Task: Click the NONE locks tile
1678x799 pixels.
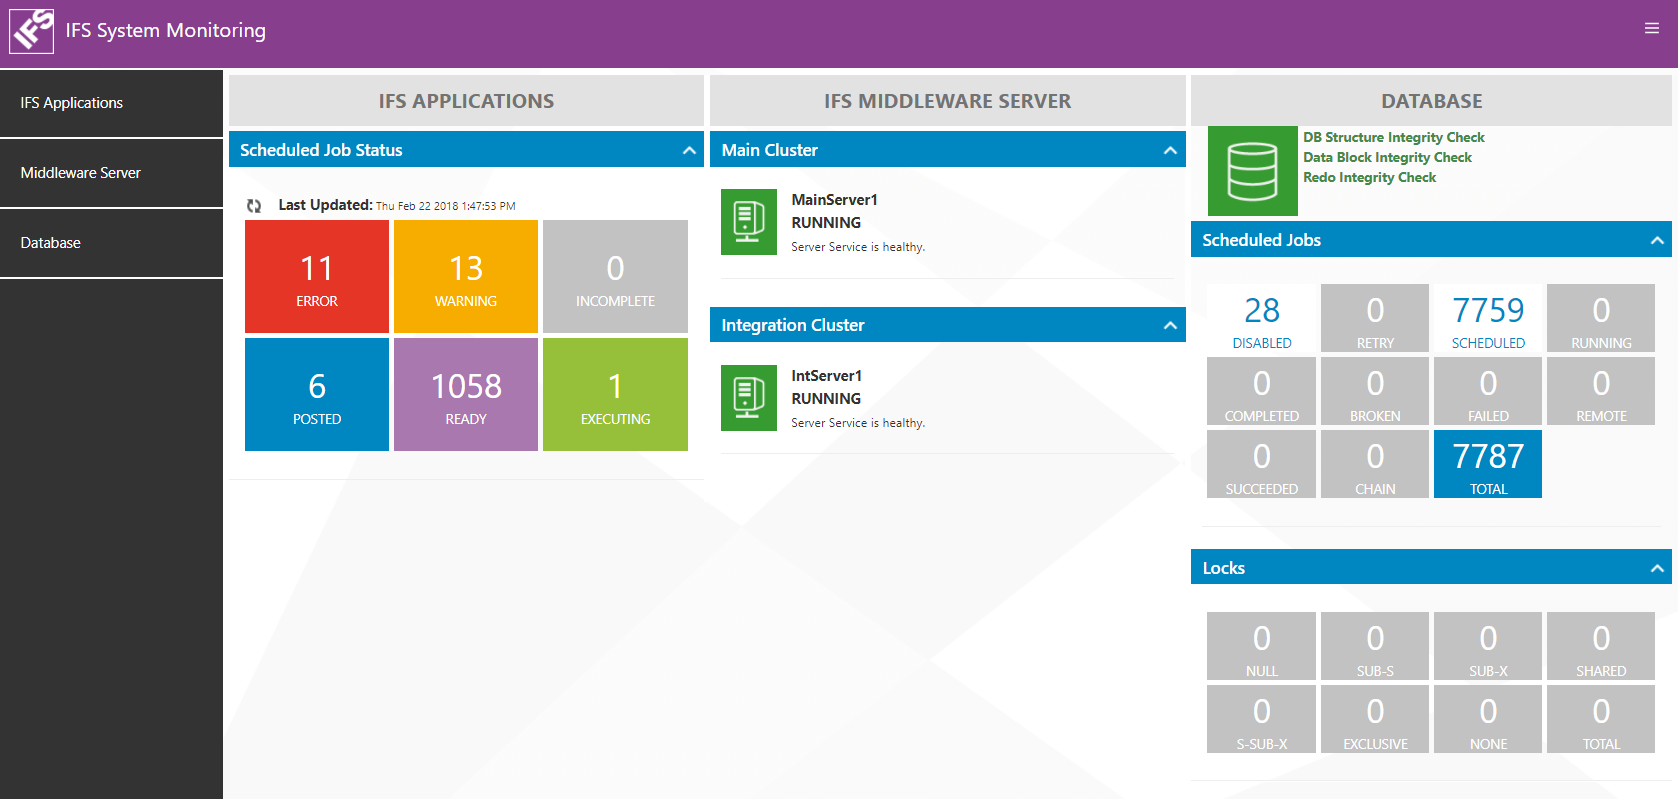Action: point(1488,719)
